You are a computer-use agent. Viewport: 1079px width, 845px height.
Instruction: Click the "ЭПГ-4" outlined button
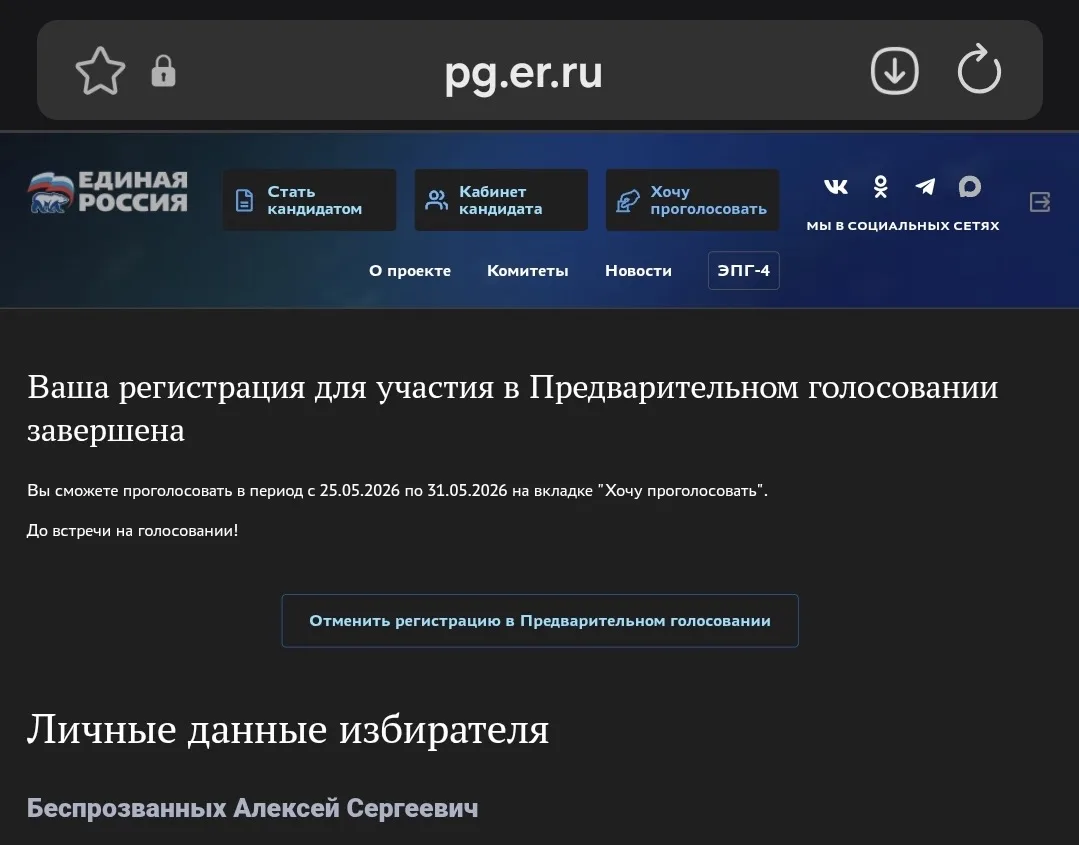coord(743,271)
